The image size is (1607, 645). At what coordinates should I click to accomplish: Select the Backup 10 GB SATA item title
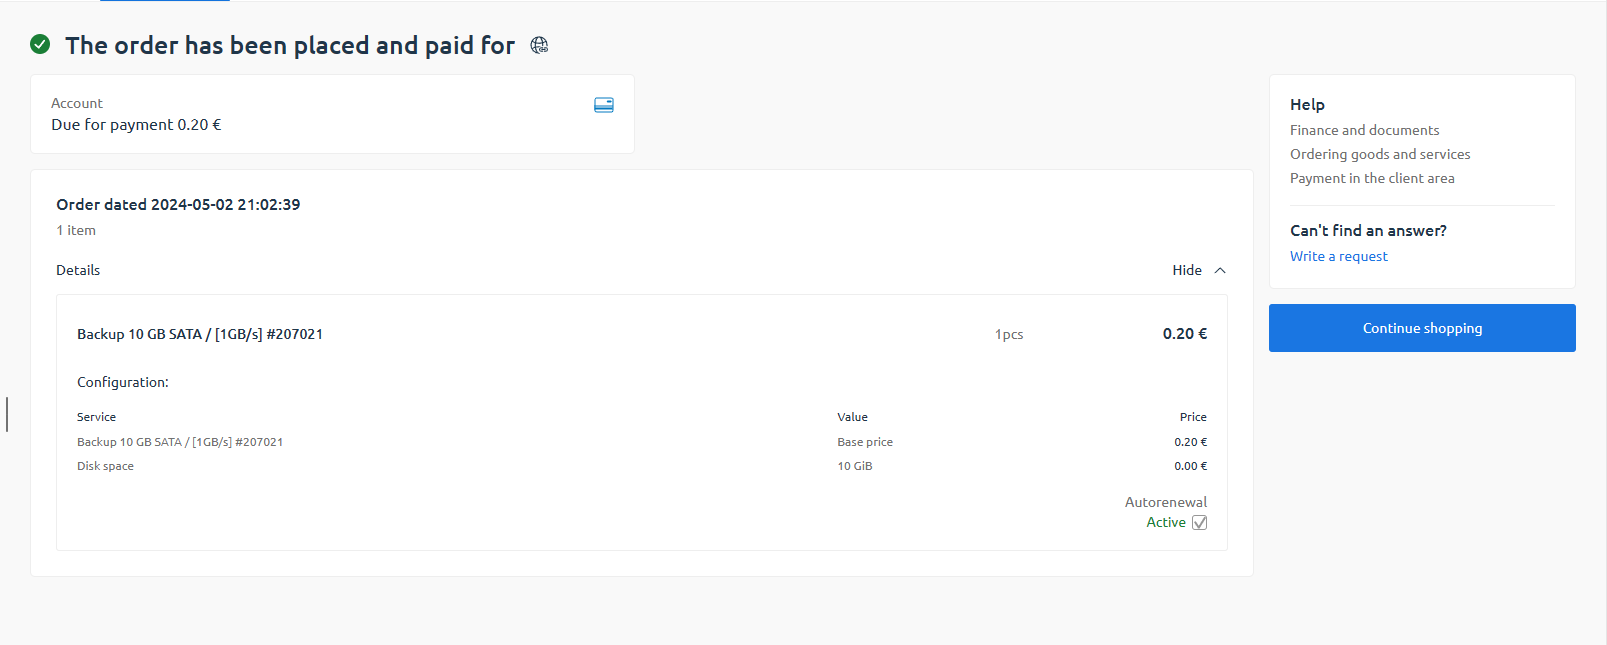click(x=200, y=335)
